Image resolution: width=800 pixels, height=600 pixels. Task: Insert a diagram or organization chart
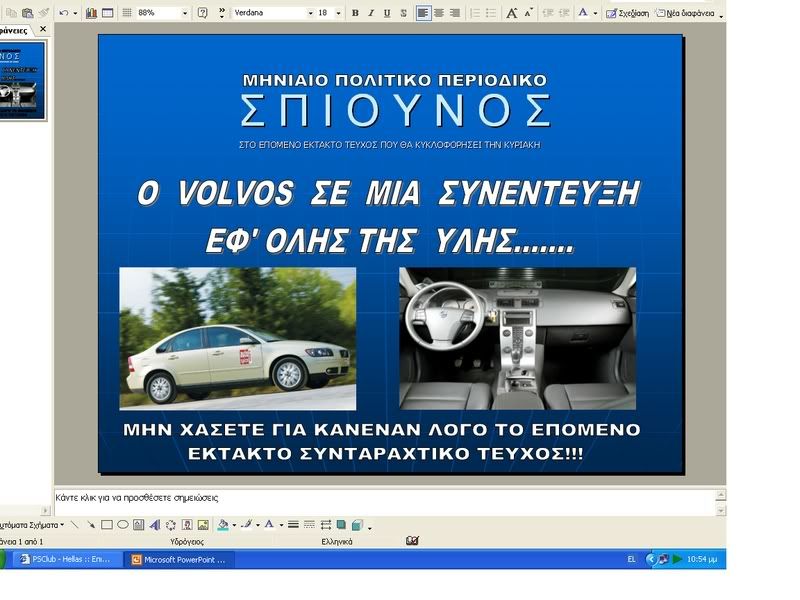coord(171,524)
